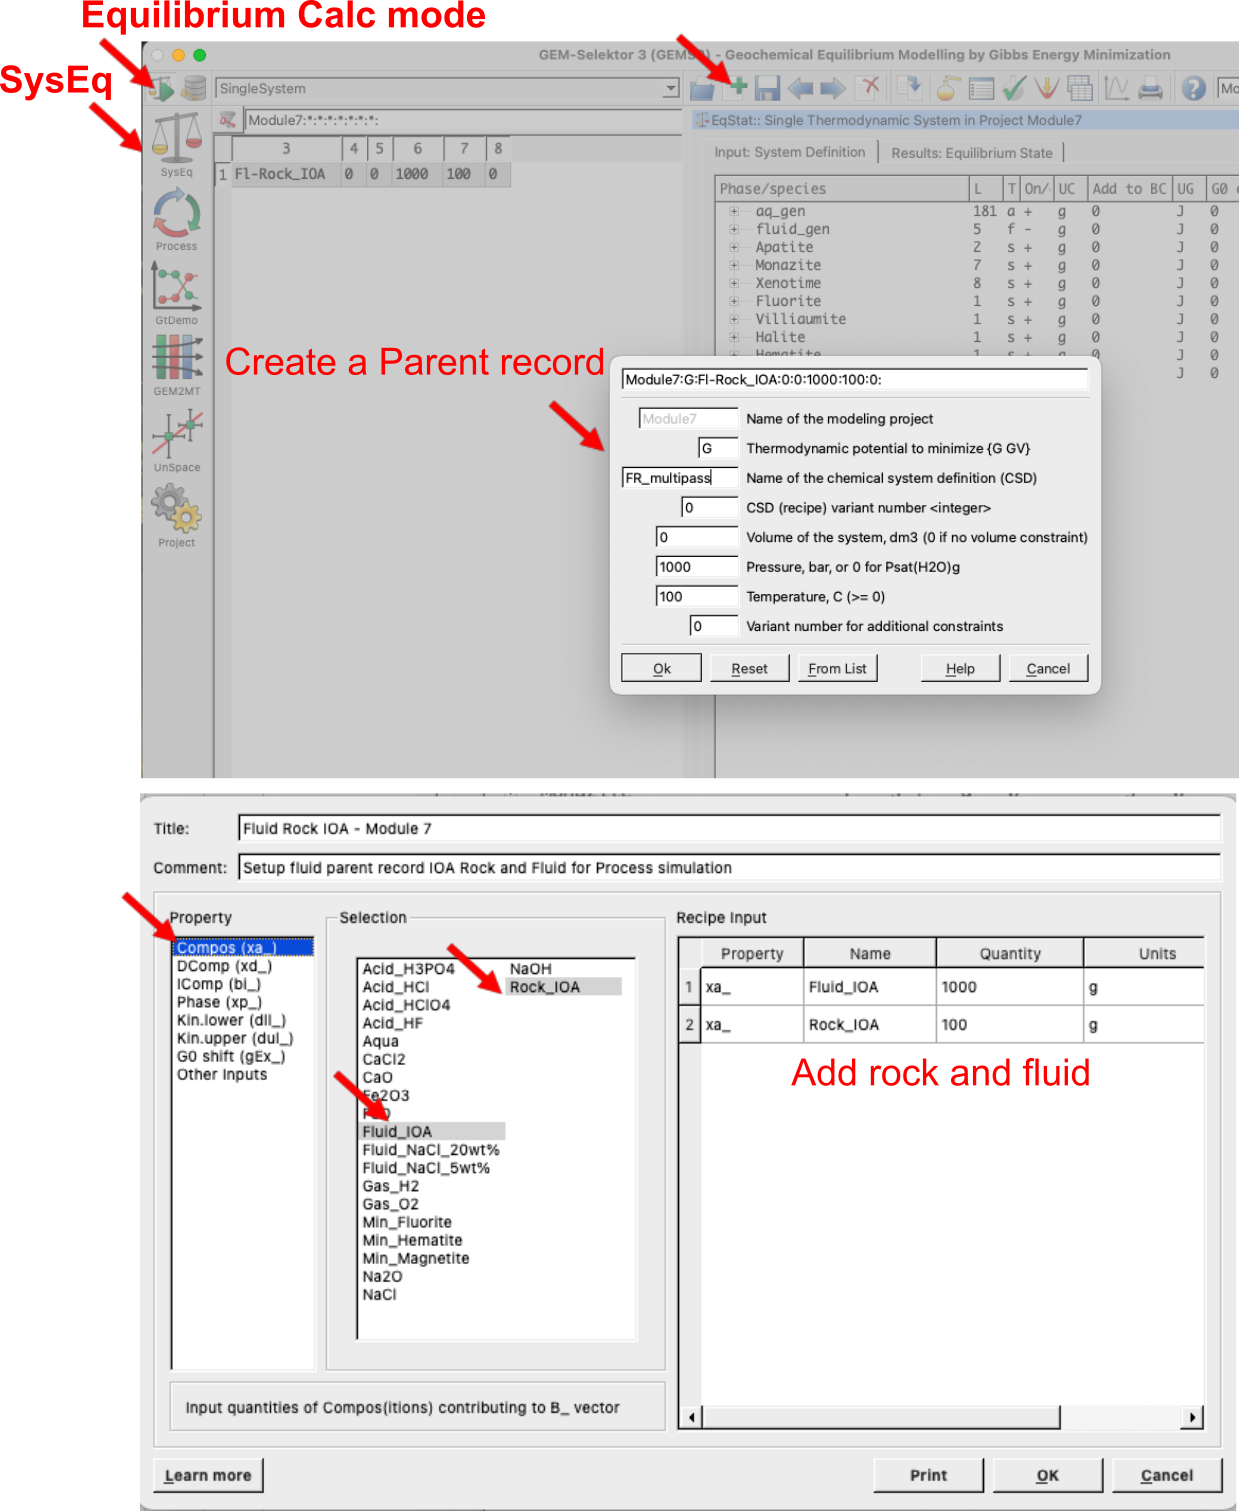The height and width of the screenshot is (1511, 1239).
Task: Switch to Equilibrium Calc mode icon
Action: (161, 89)
